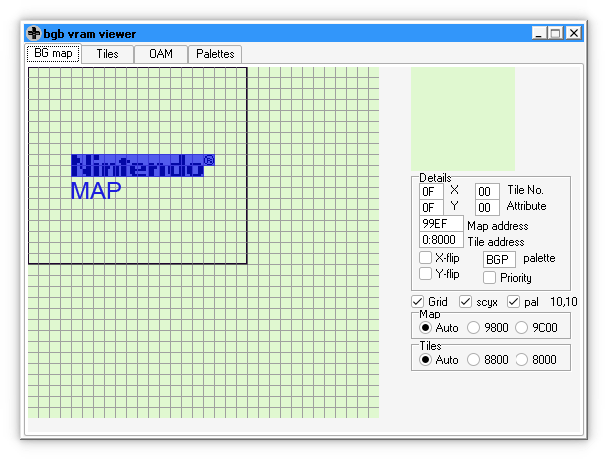Uncheck the pal checkbox

pos(513,301)
